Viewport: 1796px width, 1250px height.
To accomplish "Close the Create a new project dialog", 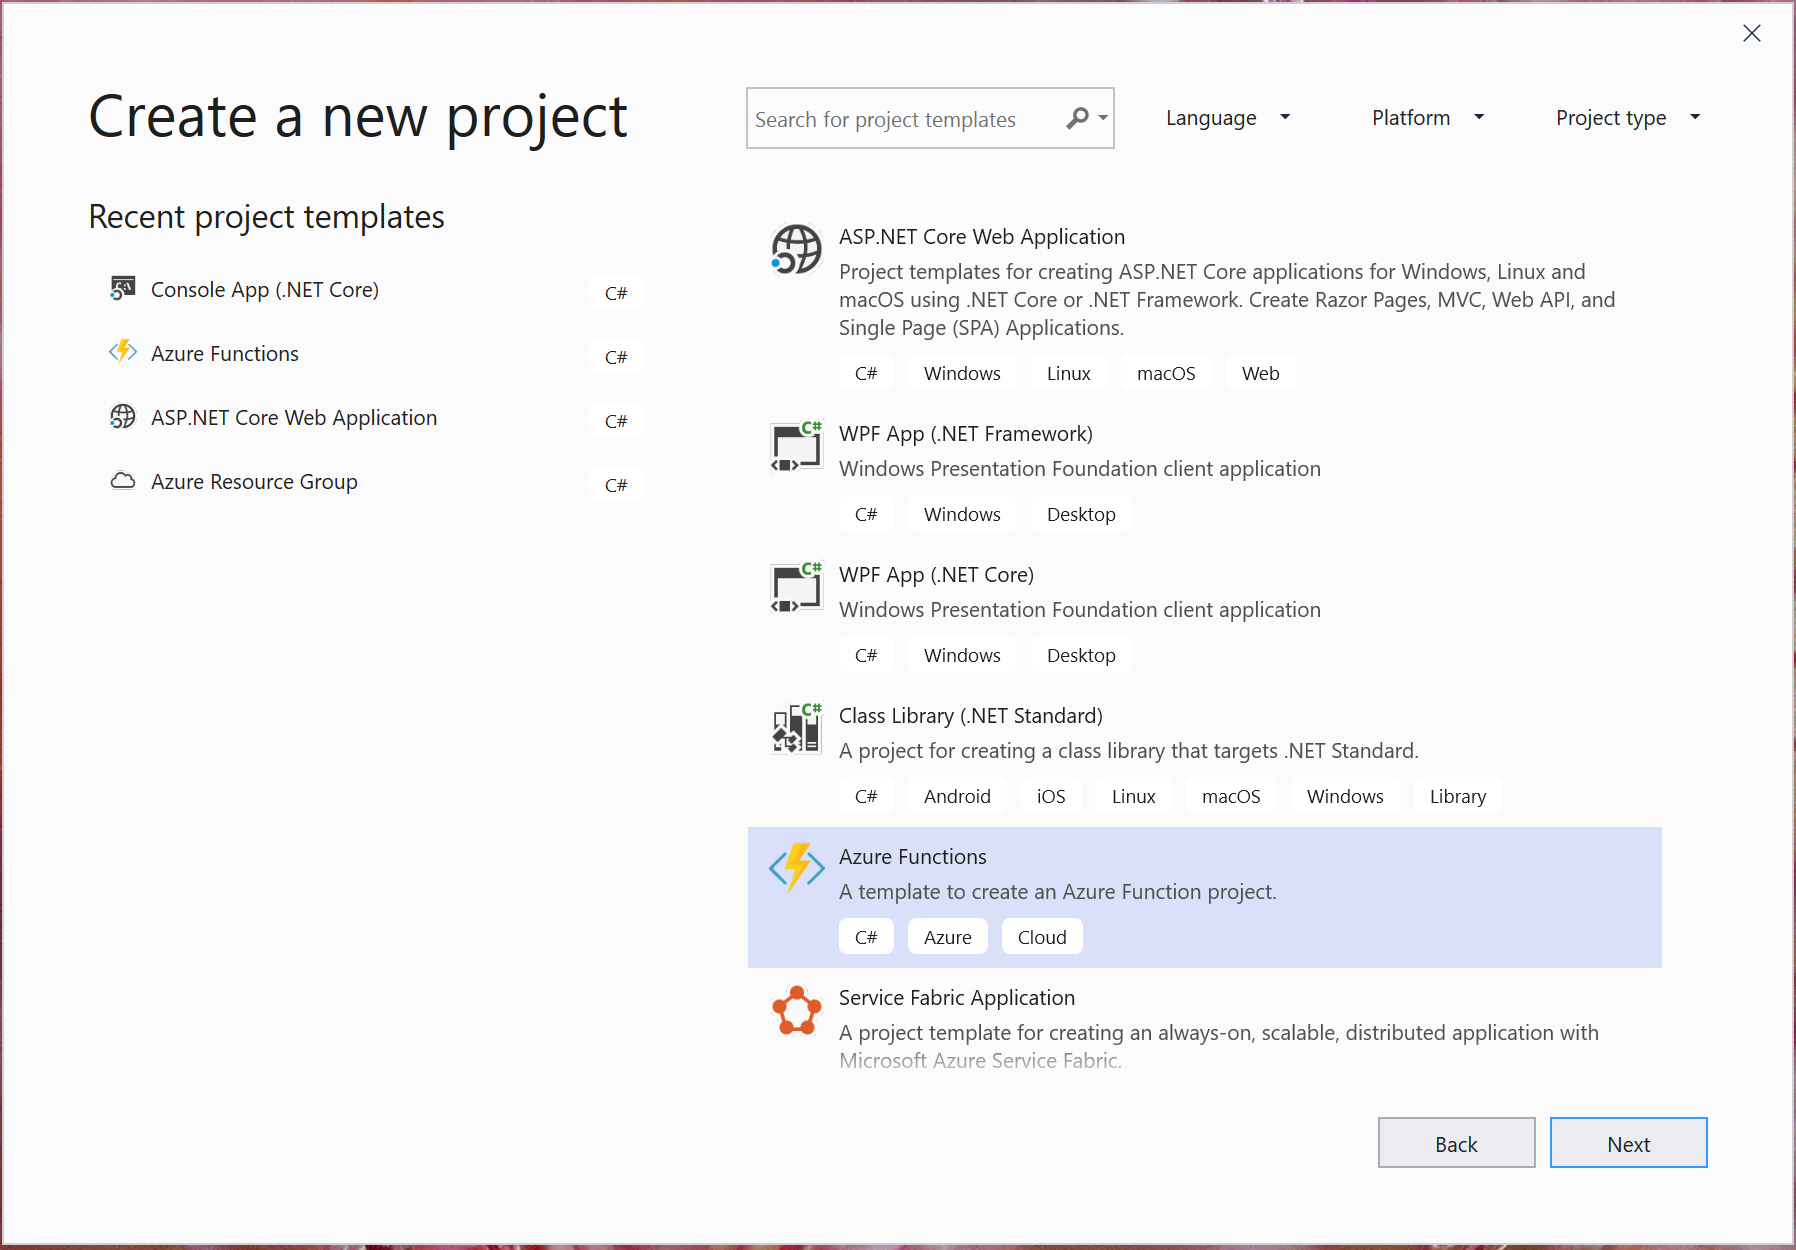I will point(1752,33).
